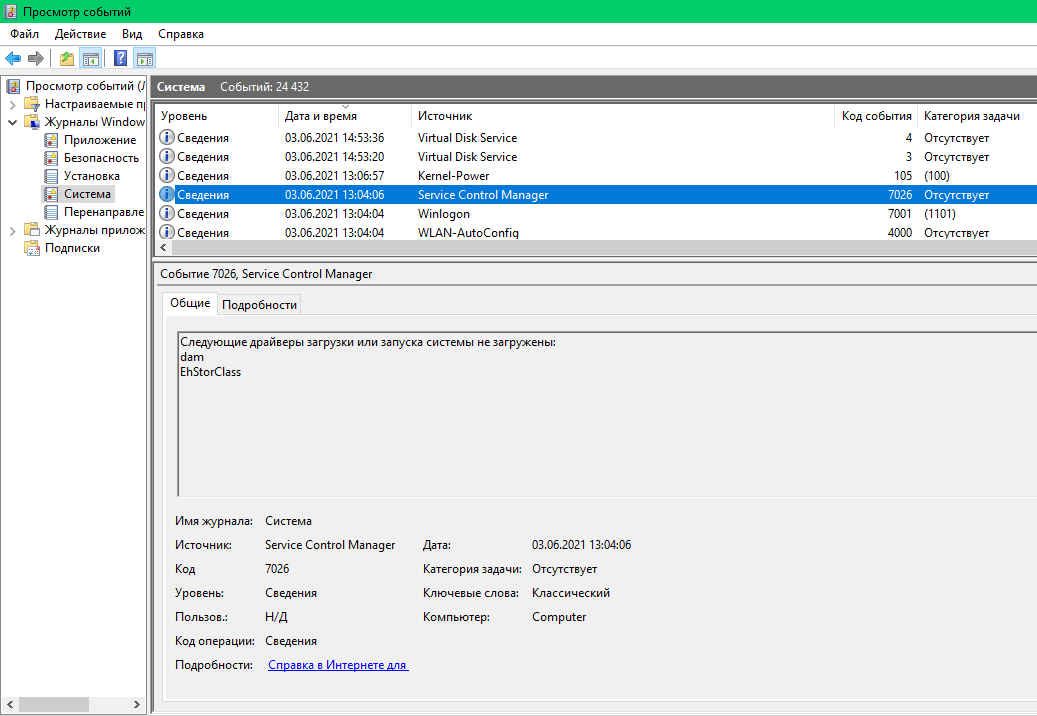Click the info icon of the Winlogon row
The width and height of the screenshot is (1037, 716).
[167, 214]
